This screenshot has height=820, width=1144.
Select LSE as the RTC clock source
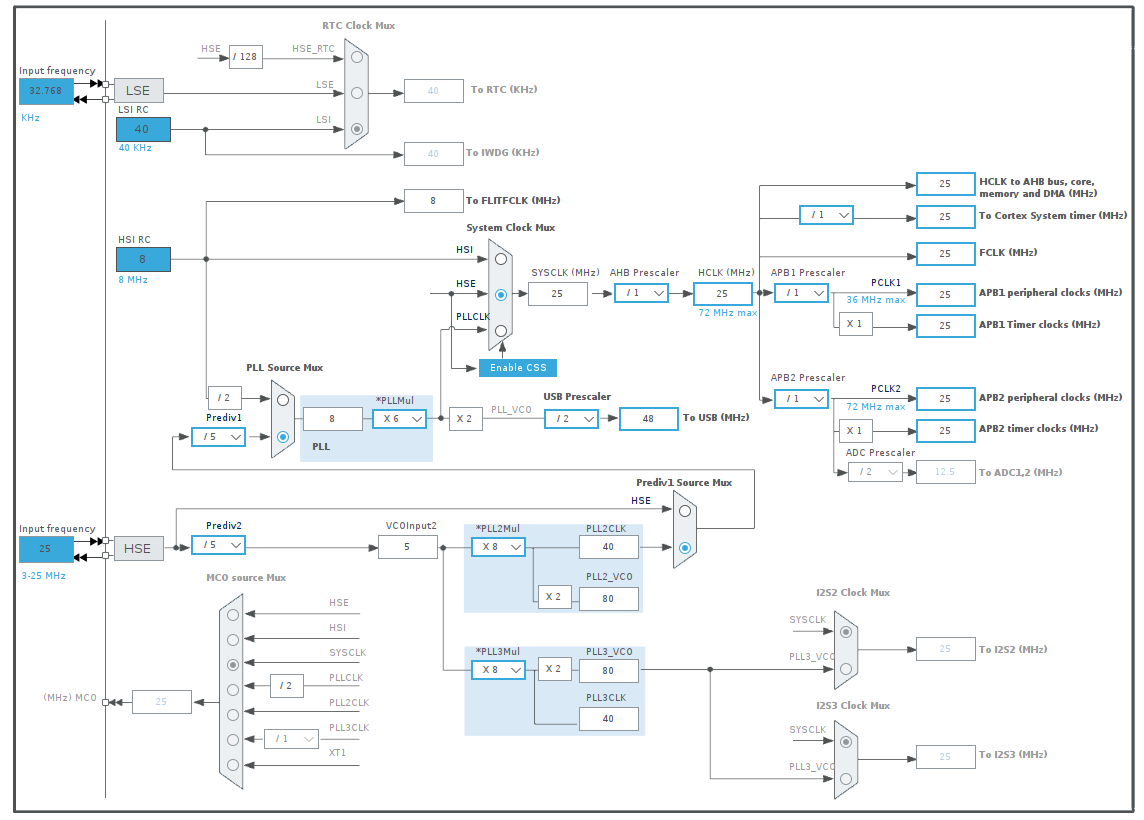coord(355,91)
